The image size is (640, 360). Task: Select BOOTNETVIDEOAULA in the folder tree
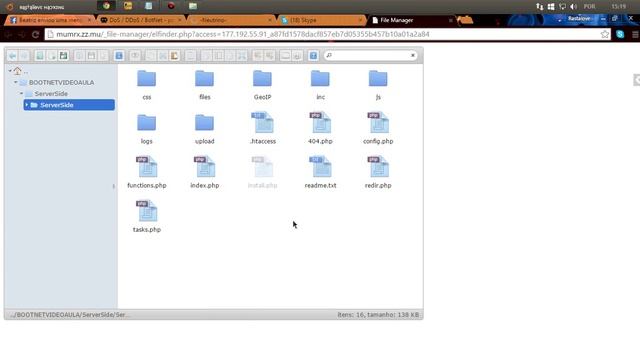tap(61, 82)
